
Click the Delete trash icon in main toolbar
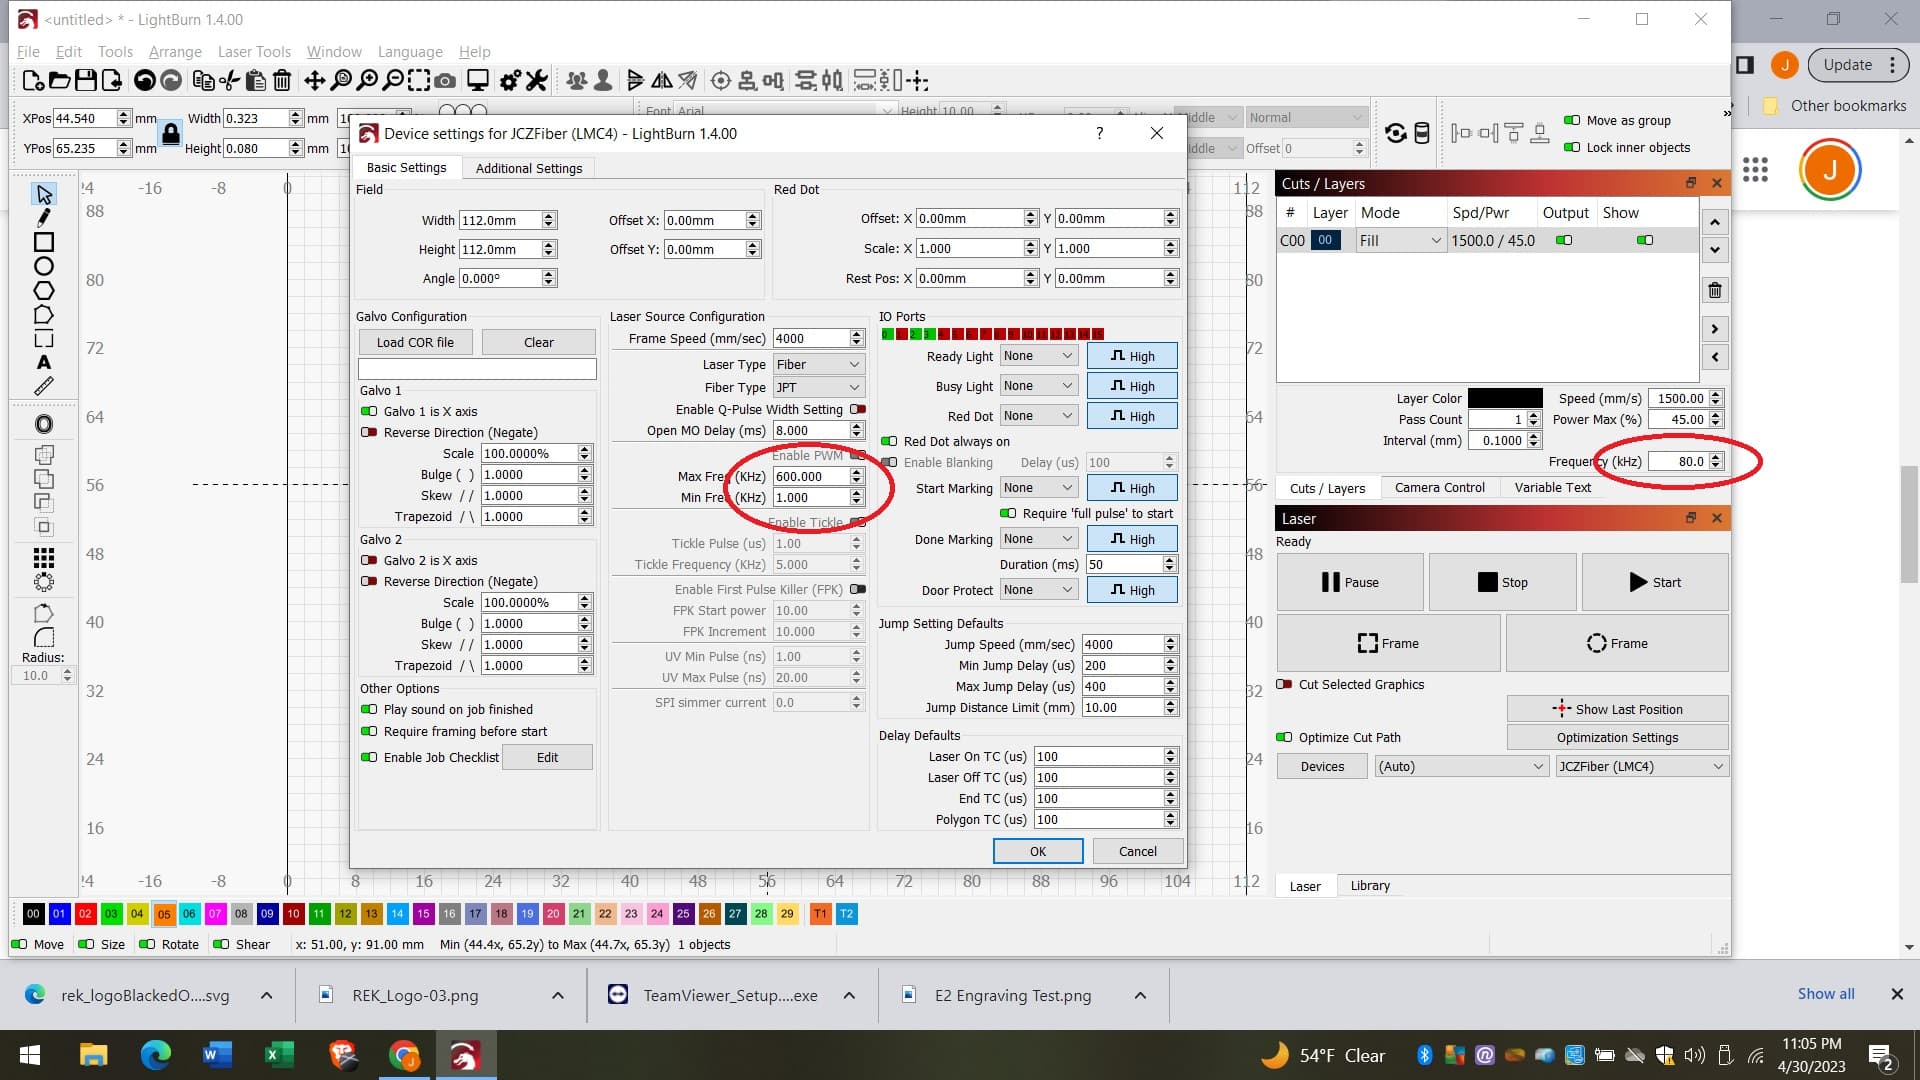click(282, 81)
